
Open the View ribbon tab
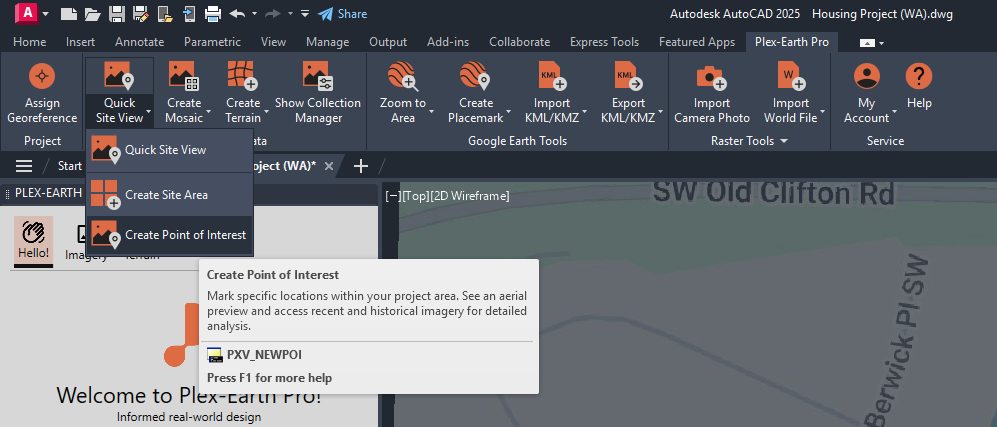point(273,42)
